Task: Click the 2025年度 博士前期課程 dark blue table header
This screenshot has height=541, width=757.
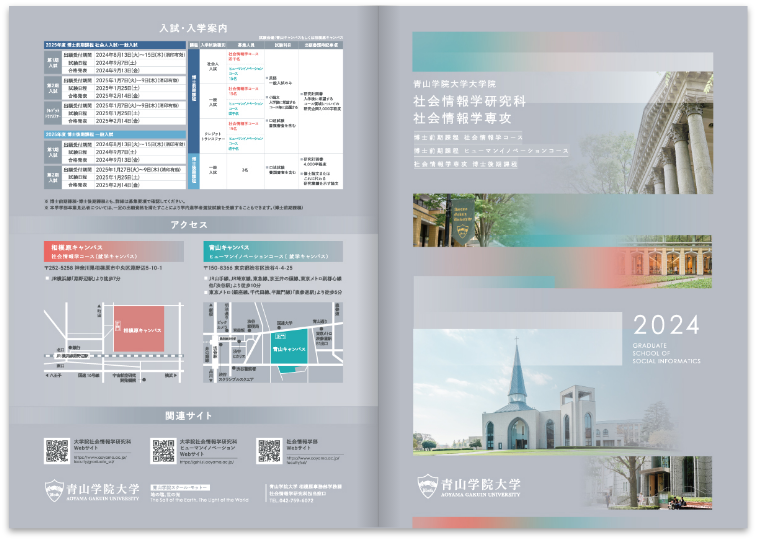Action: pyautogui.click(x=115, y=45)
